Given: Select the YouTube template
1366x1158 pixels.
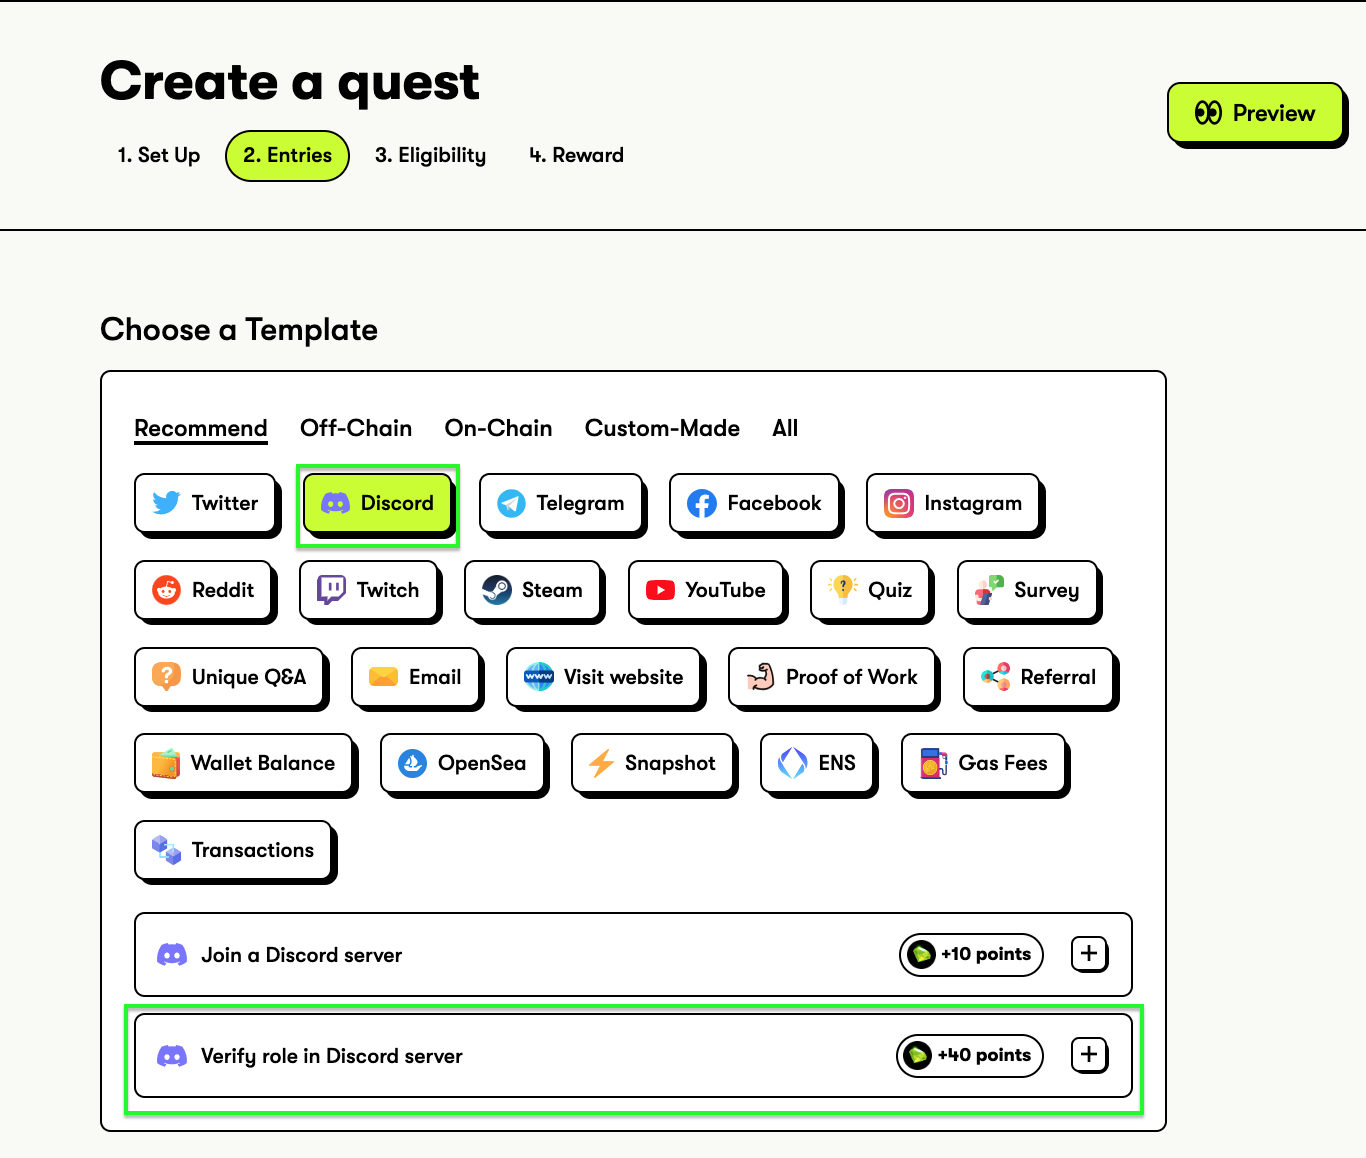Looking at the screenshot, I should click(706, 590).
